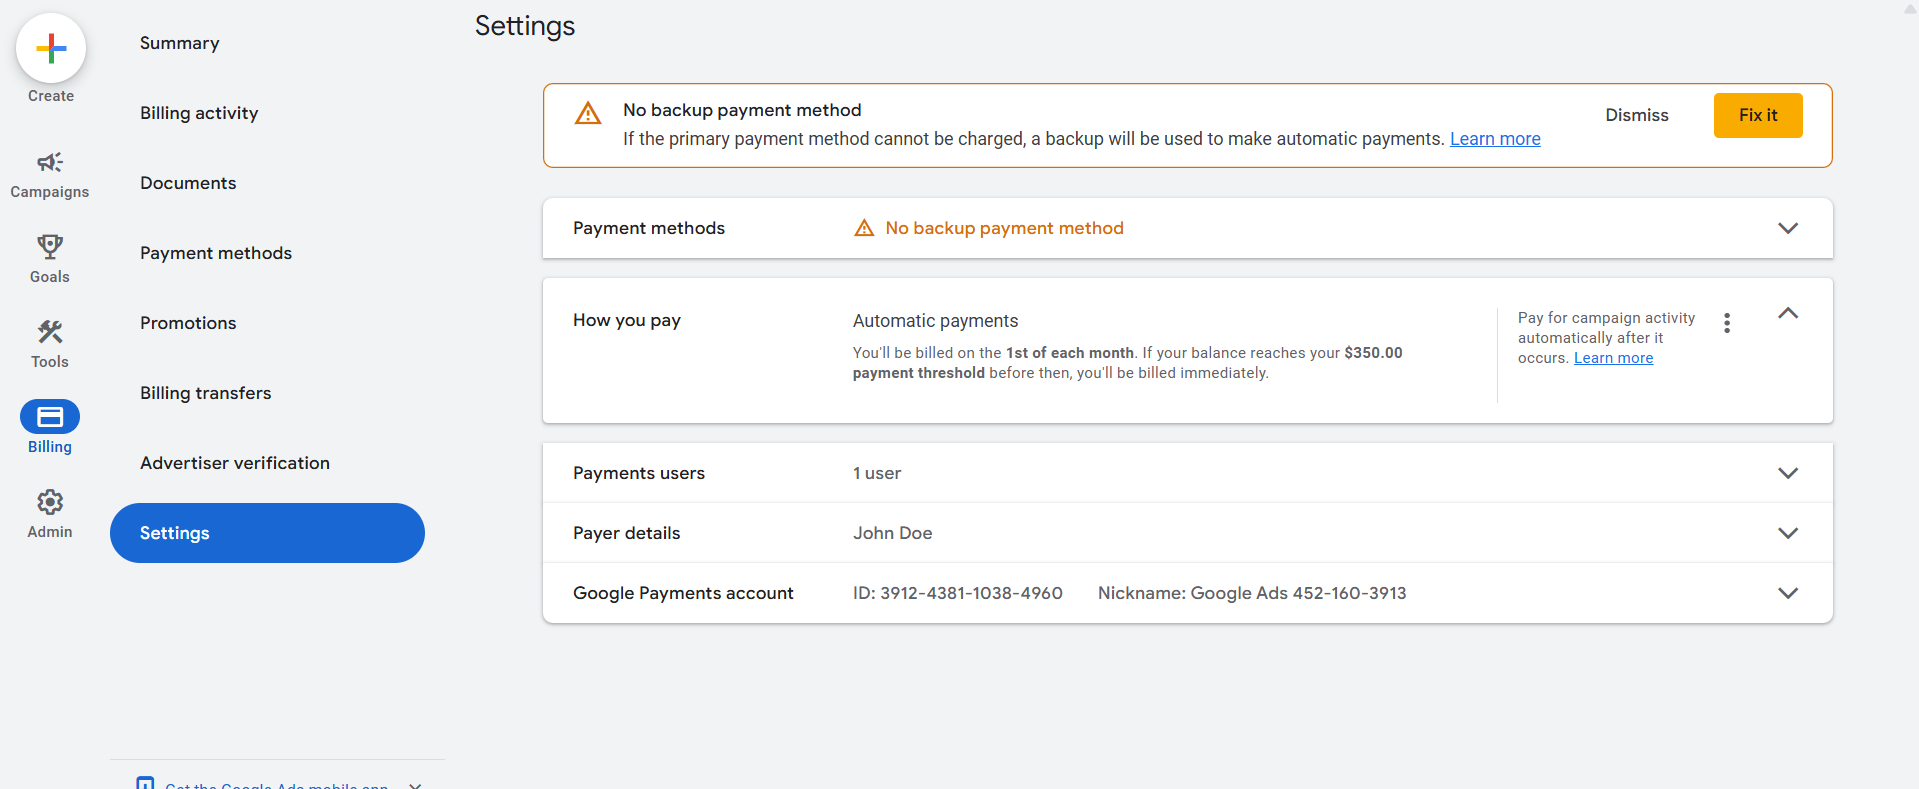
Task: Open the Summary billing page
Action: click(x=180, y=43)
